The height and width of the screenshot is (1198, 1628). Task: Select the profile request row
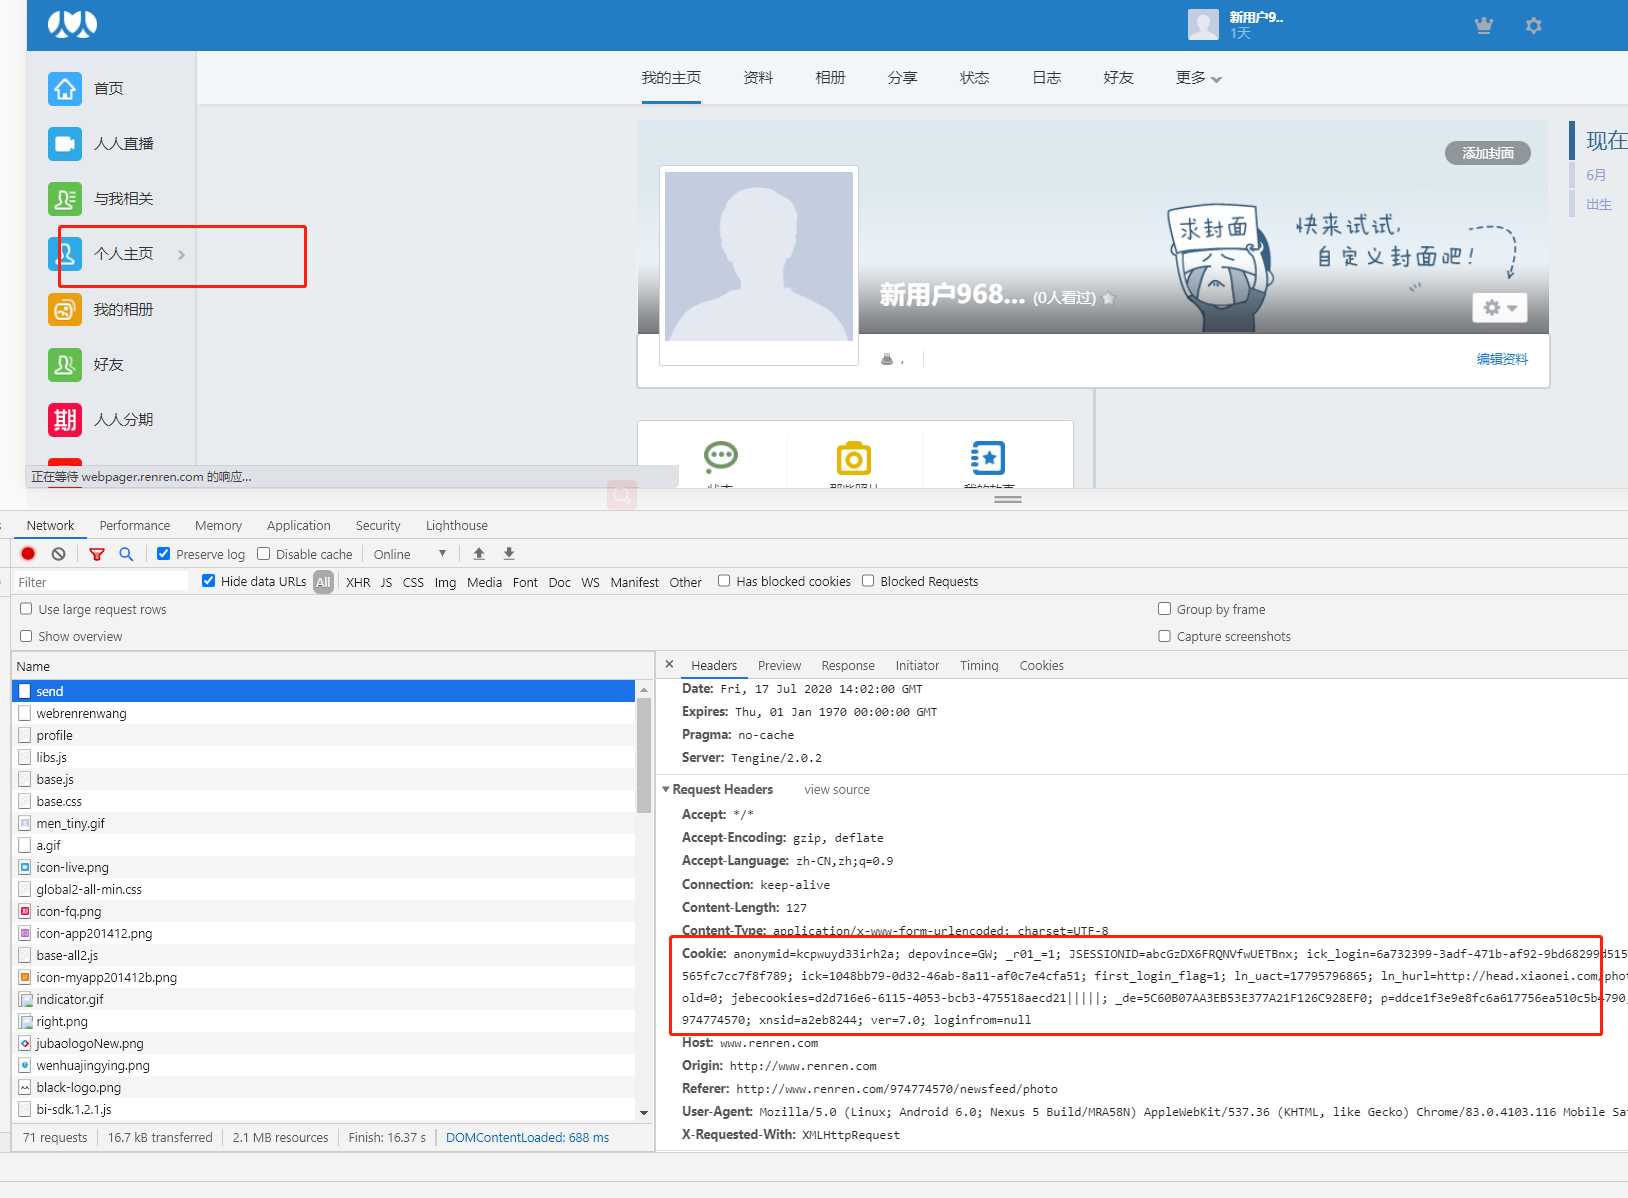pos(324,735)
